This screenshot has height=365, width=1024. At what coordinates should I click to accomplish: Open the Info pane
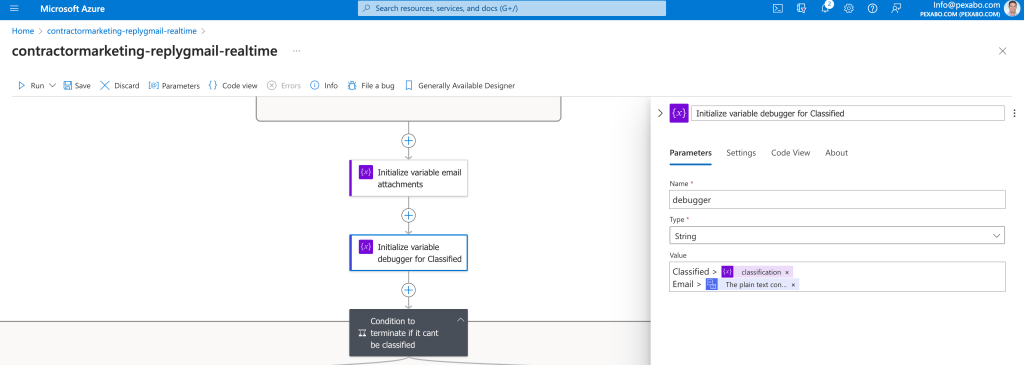tap(324, 86)
